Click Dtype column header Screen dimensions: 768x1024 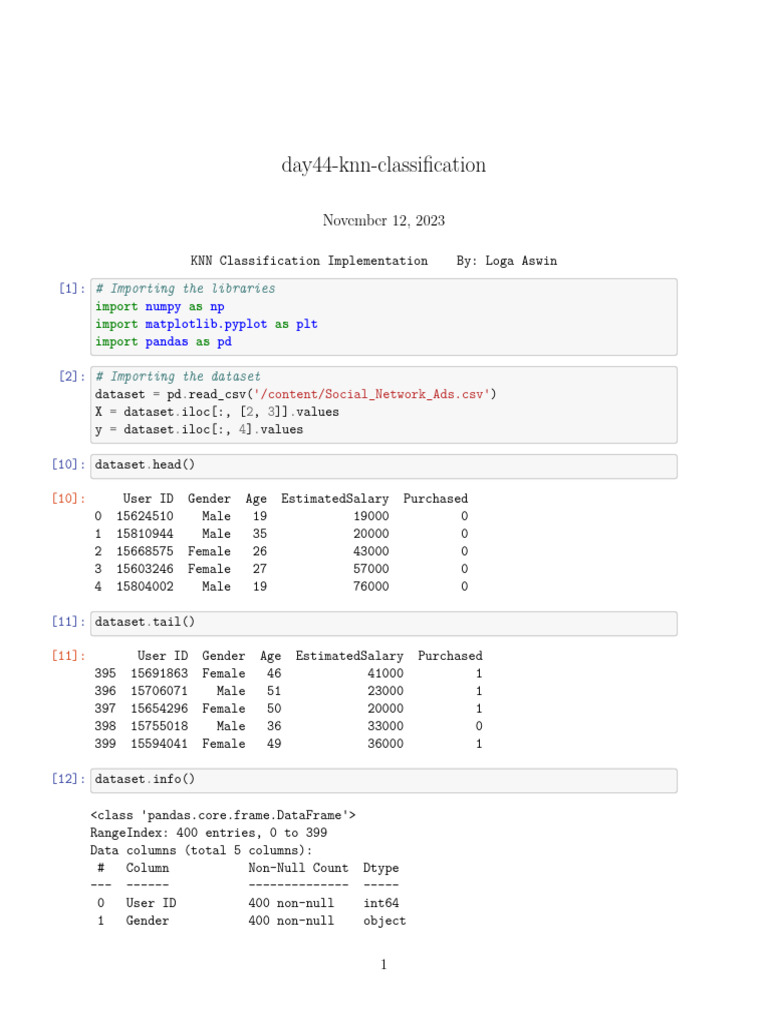point(381,869)
